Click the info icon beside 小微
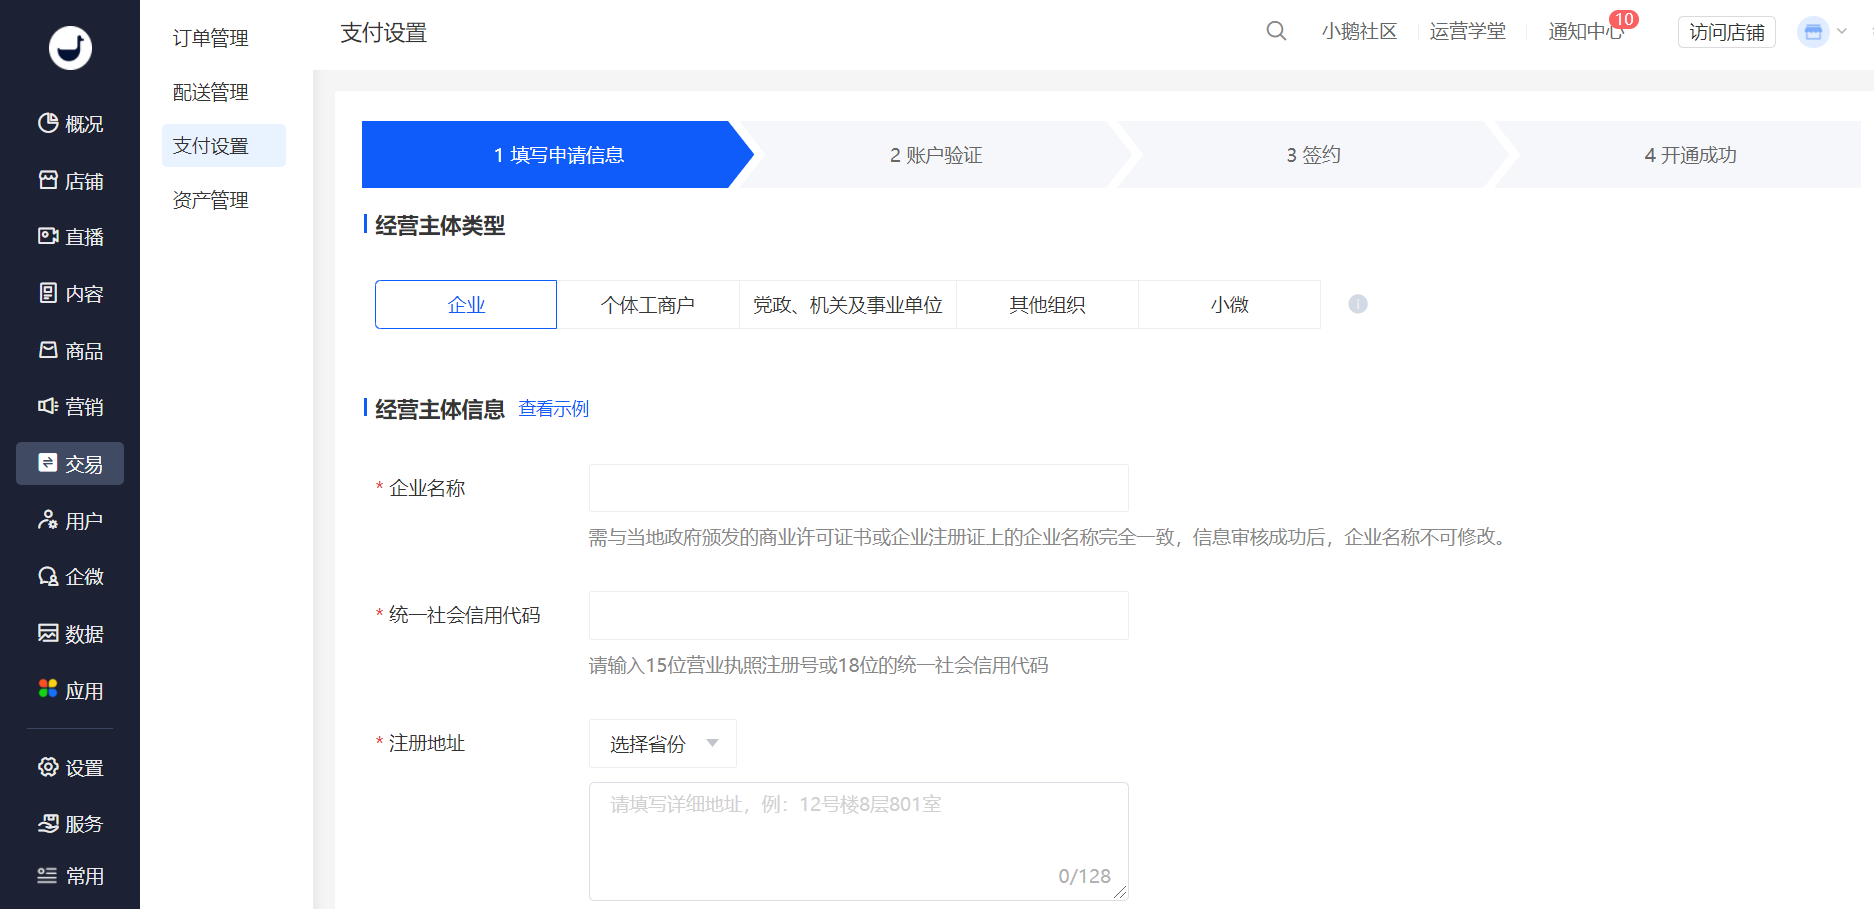This screenshot has width=1874, height=909. coord(1358,304)
